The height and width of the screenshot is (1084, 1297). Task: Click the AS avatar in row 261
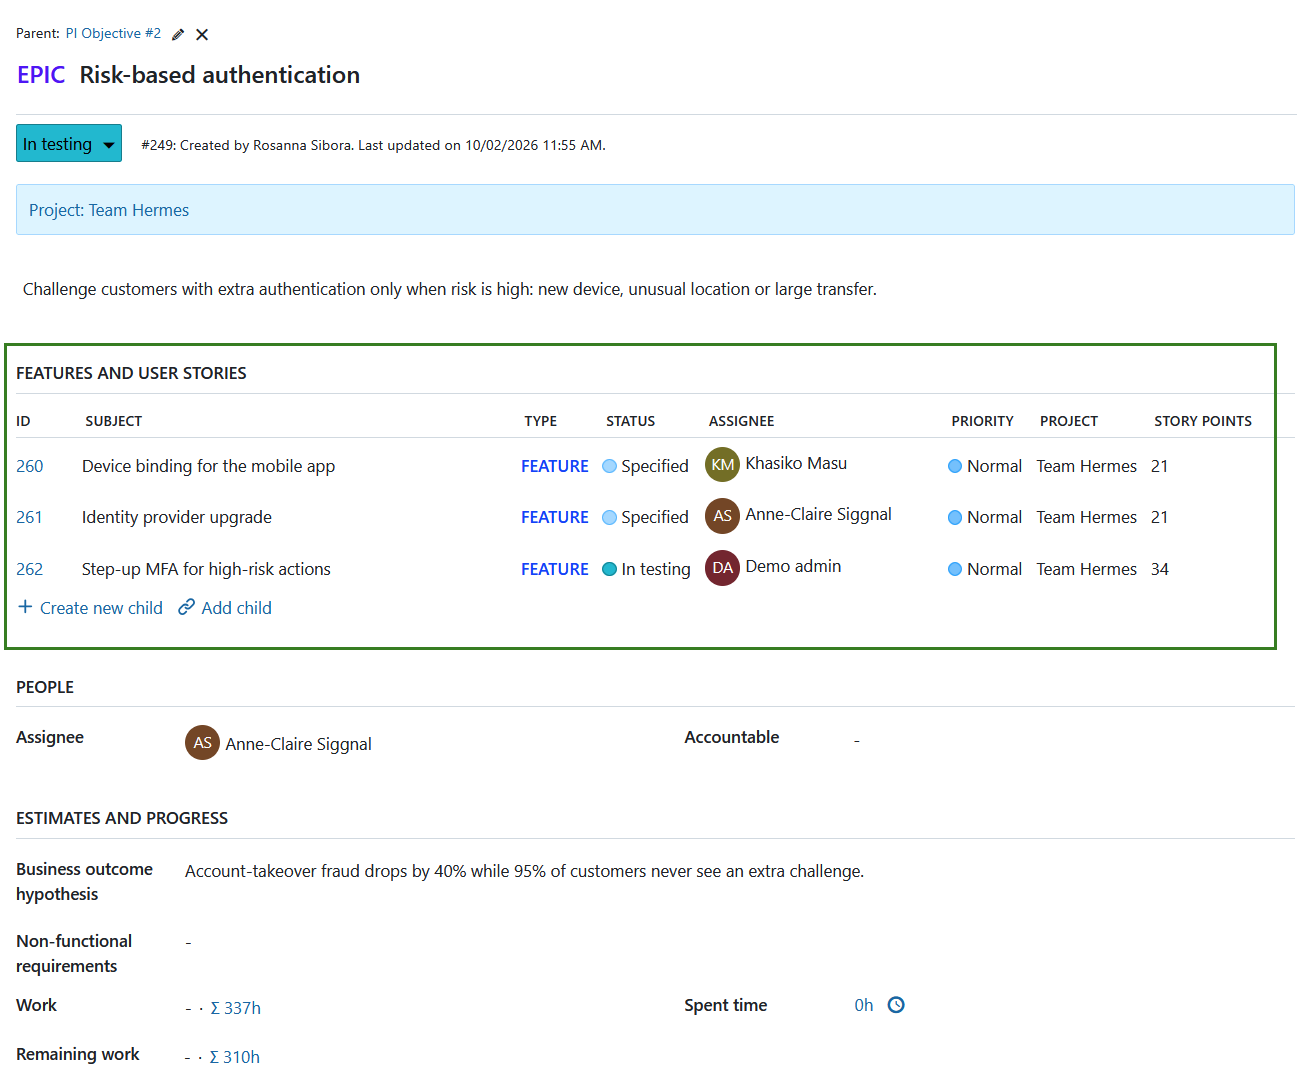click(722, 516)
